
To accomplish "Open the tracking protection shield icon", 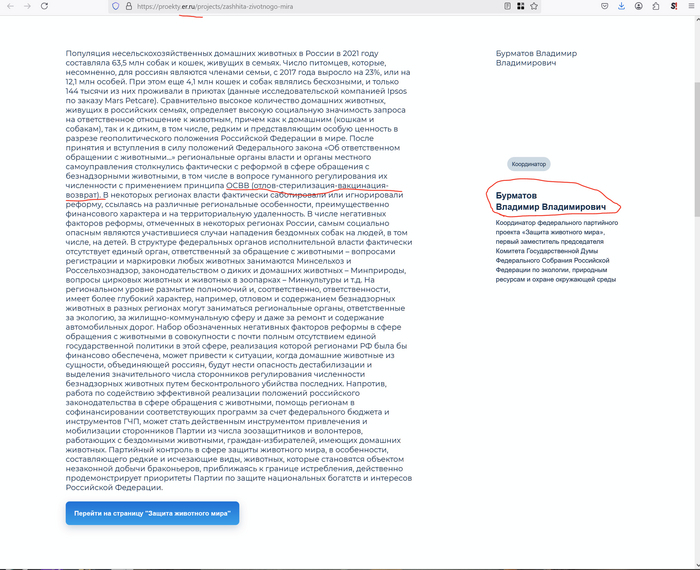I will click(116, 6).
